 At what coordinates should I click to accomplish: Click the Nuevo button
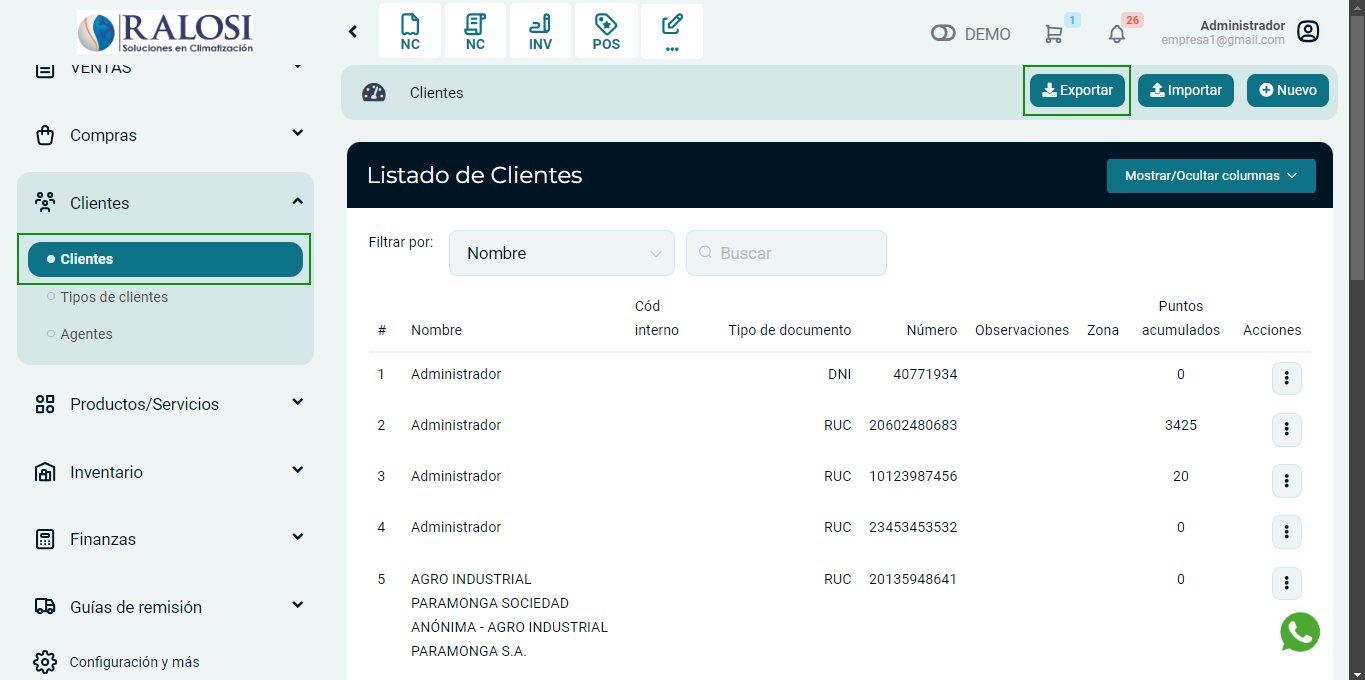pos(1287,90)
